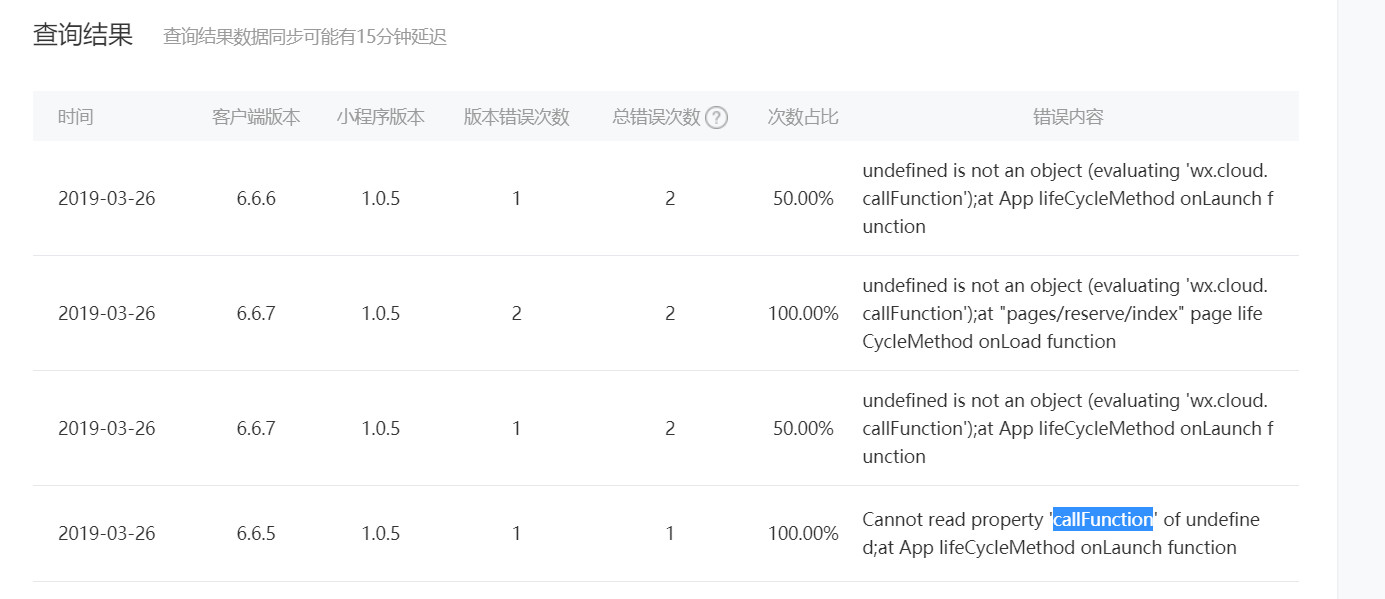
Task: Click the 总错误次数 column header text
Action: point(656,117)
